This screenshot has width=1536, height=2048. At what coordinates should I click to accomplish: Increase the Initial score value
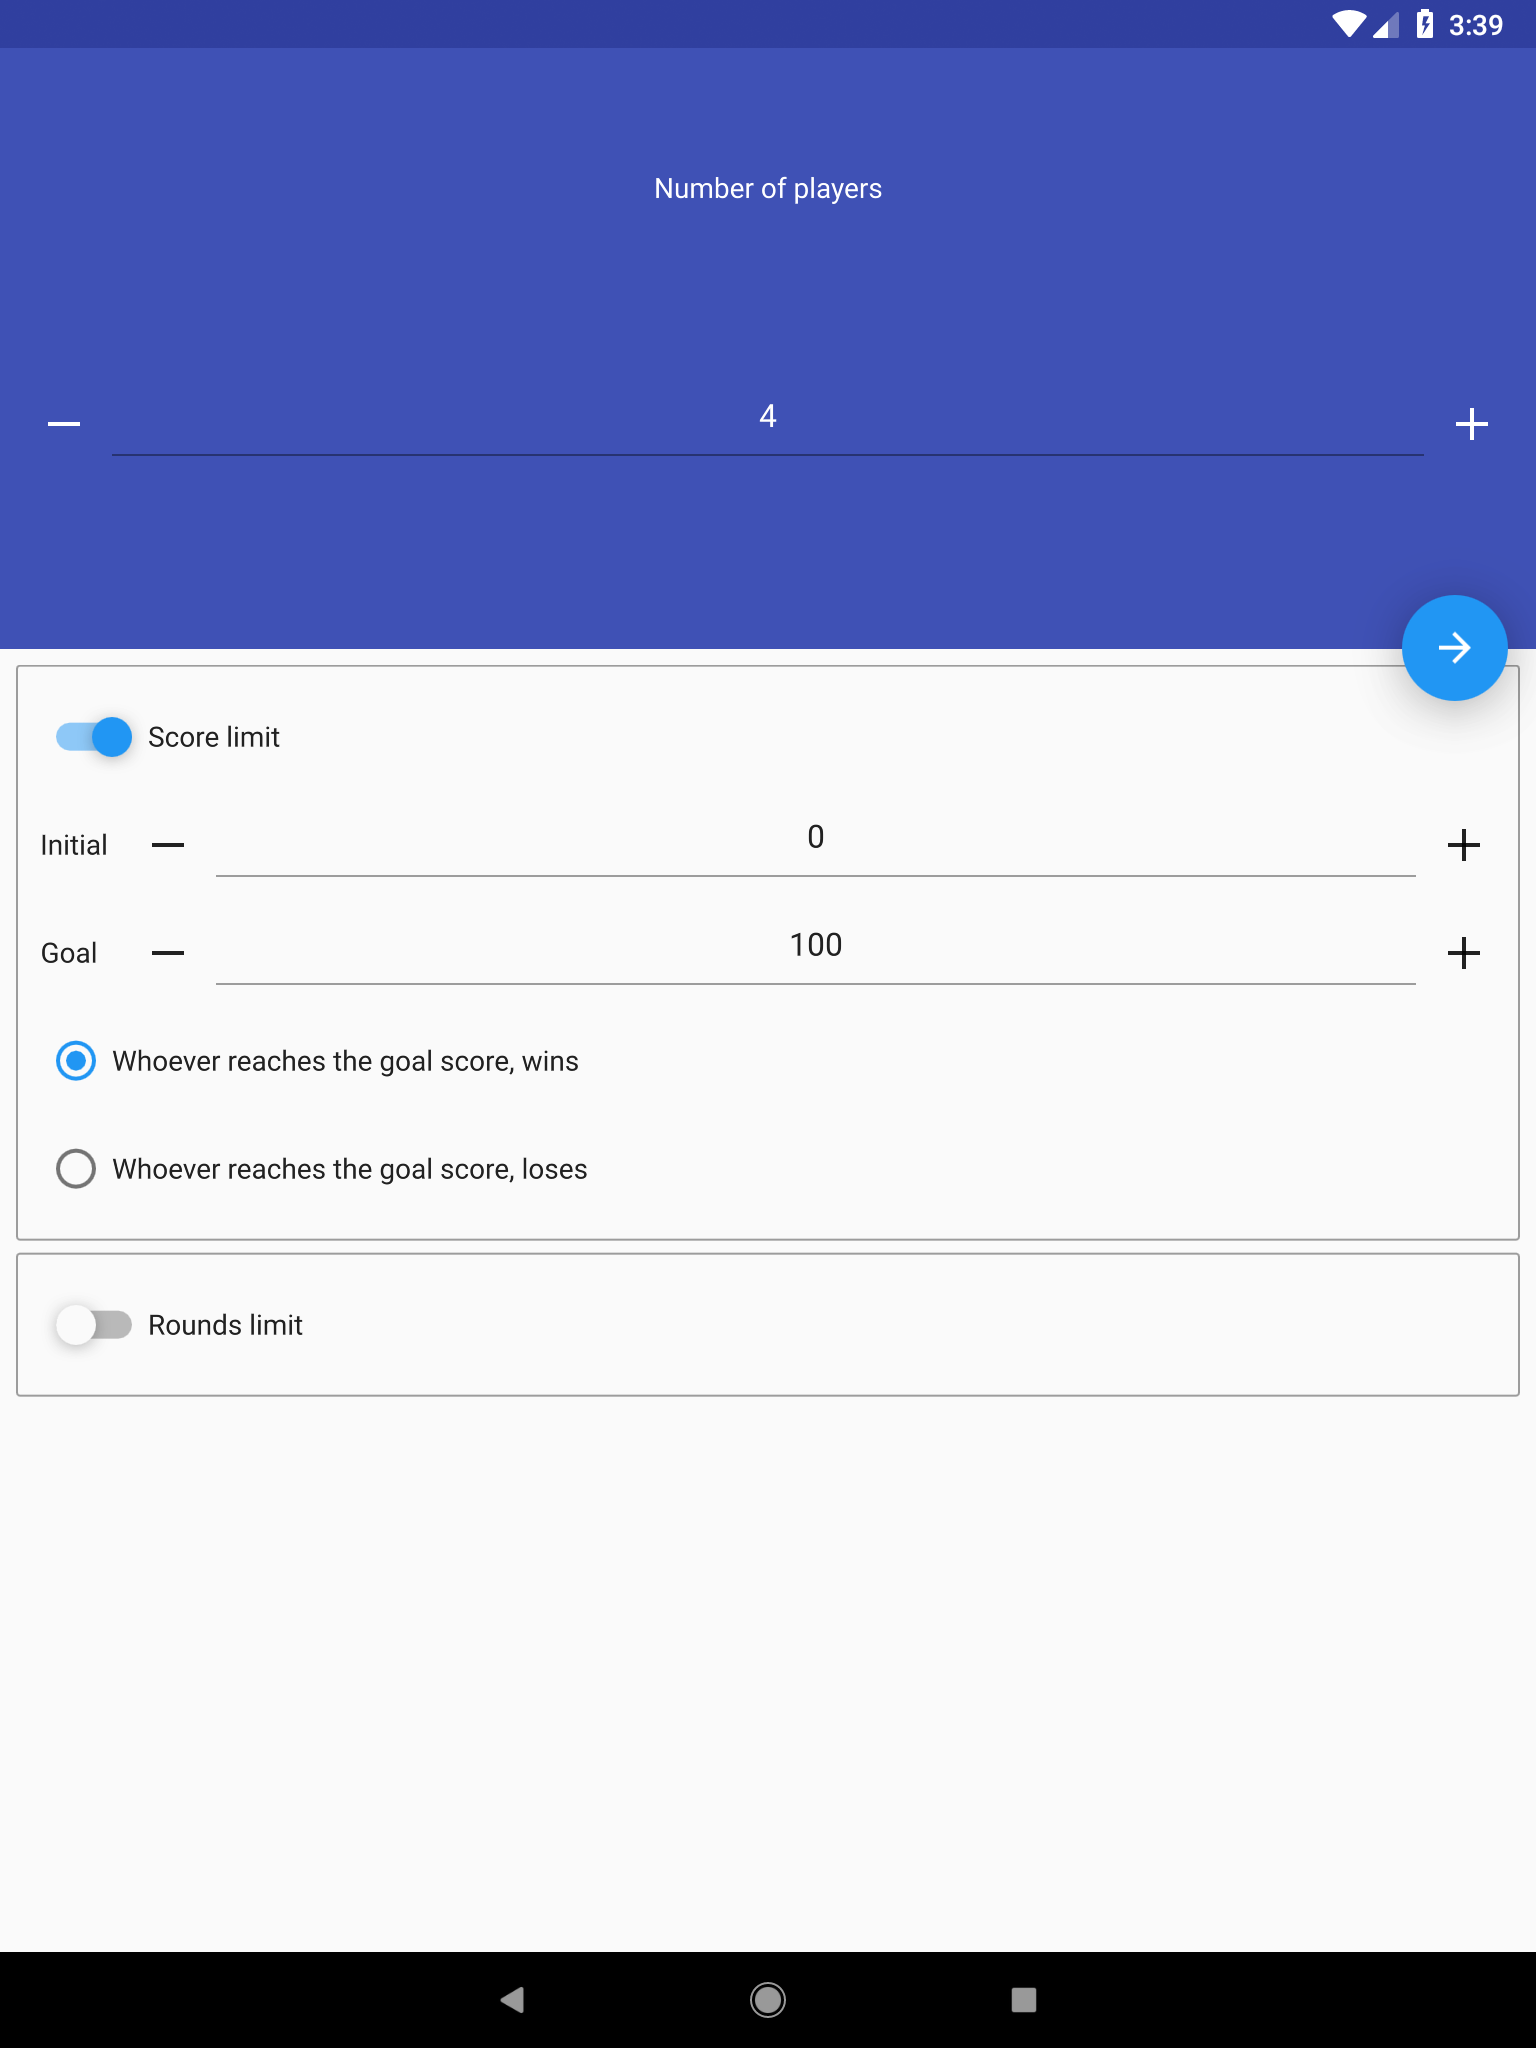(1463, 845)
